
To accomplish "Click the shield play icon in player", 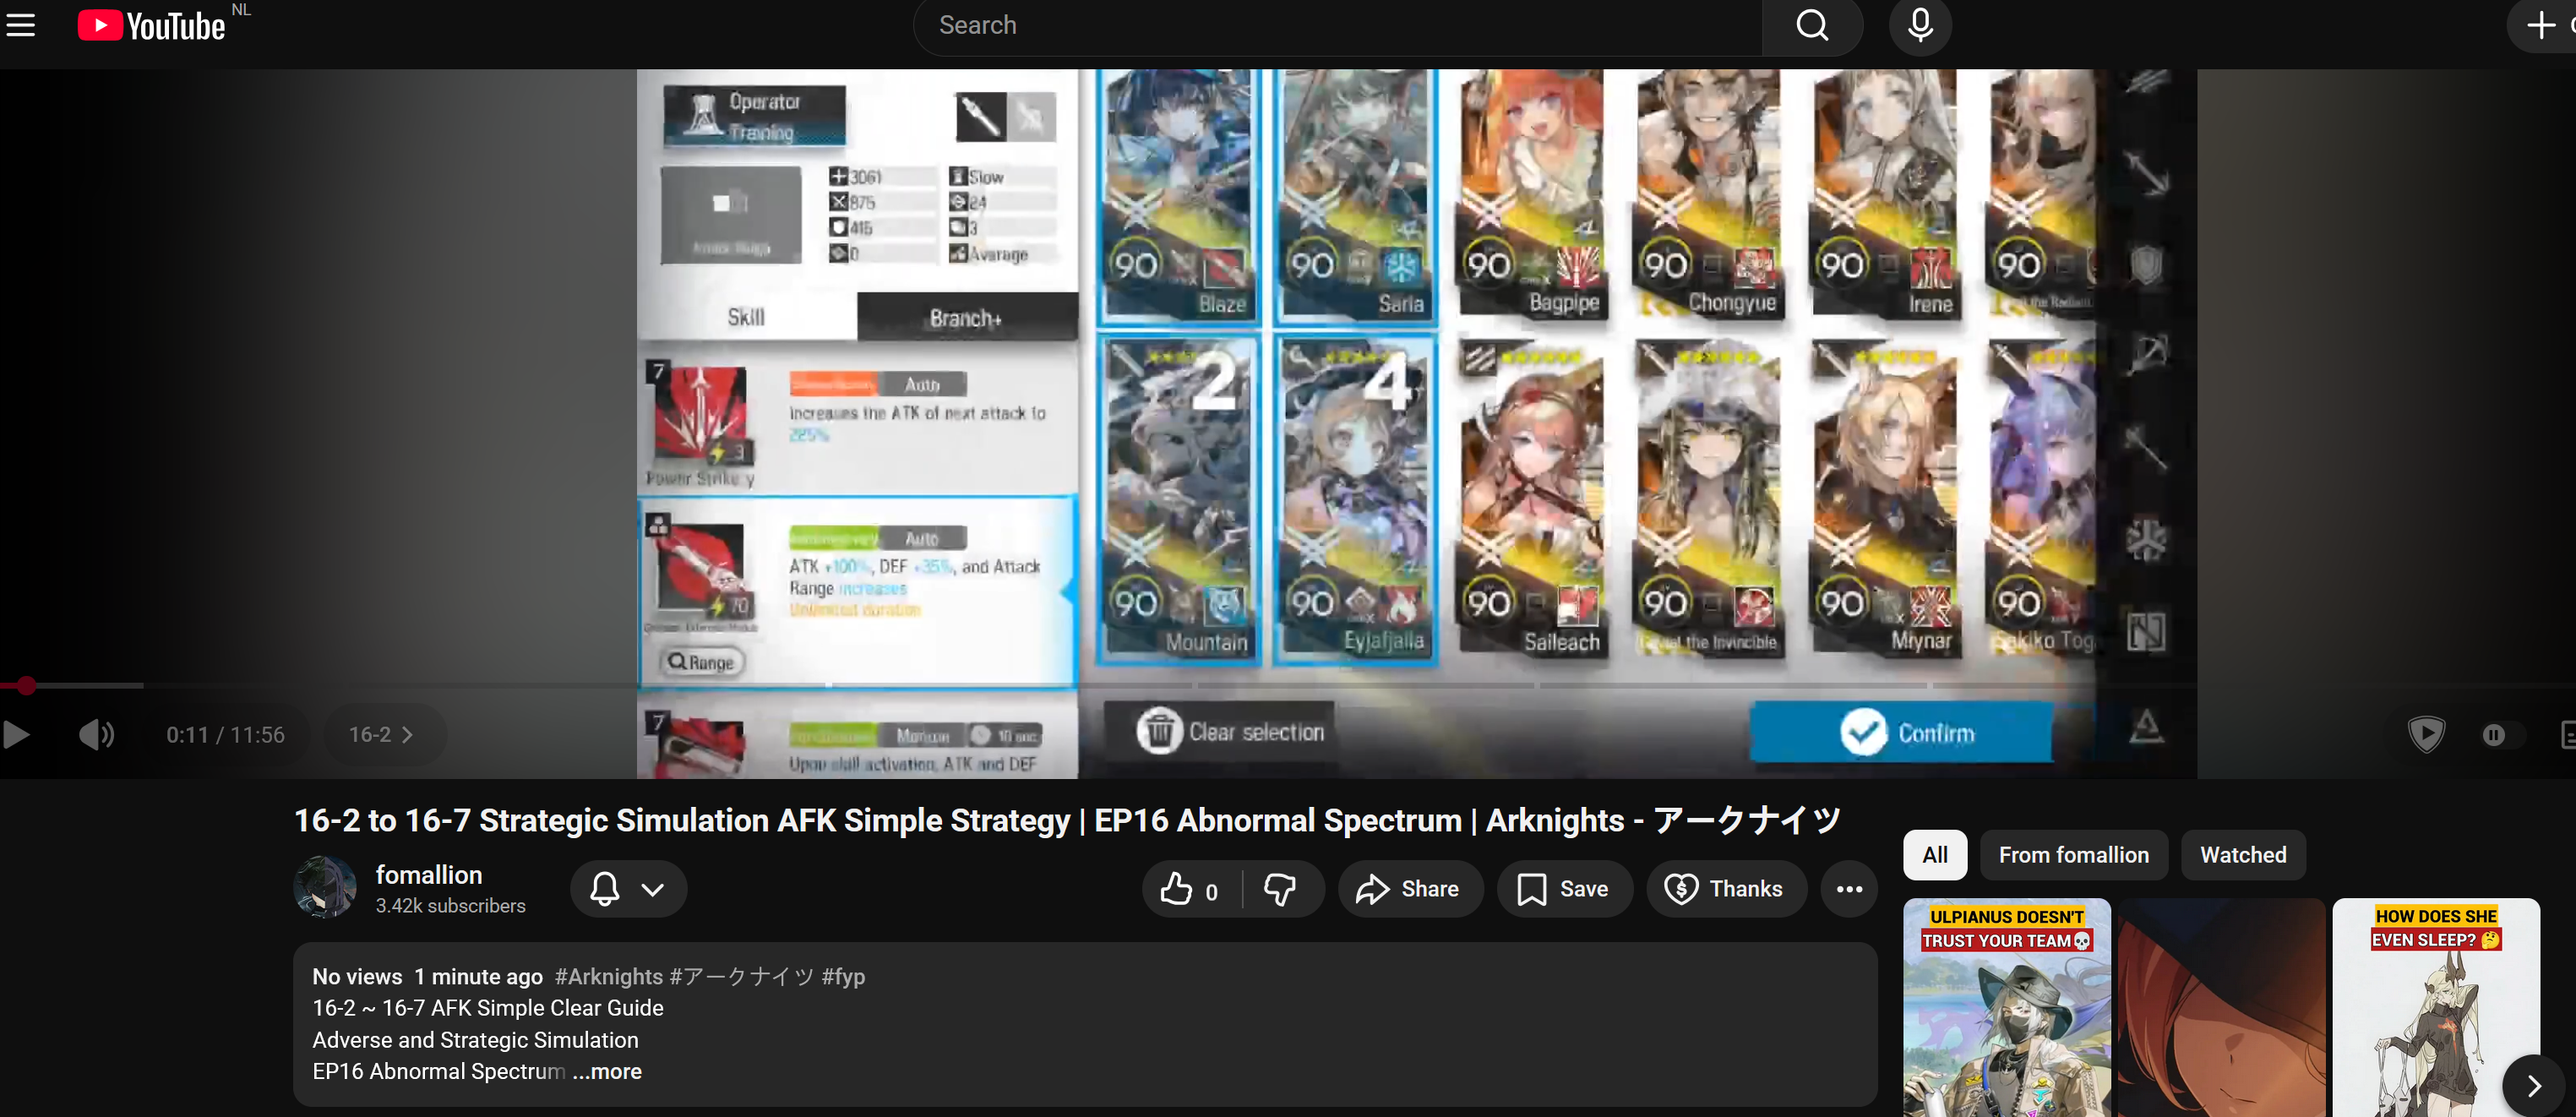I will point(2426,735).
